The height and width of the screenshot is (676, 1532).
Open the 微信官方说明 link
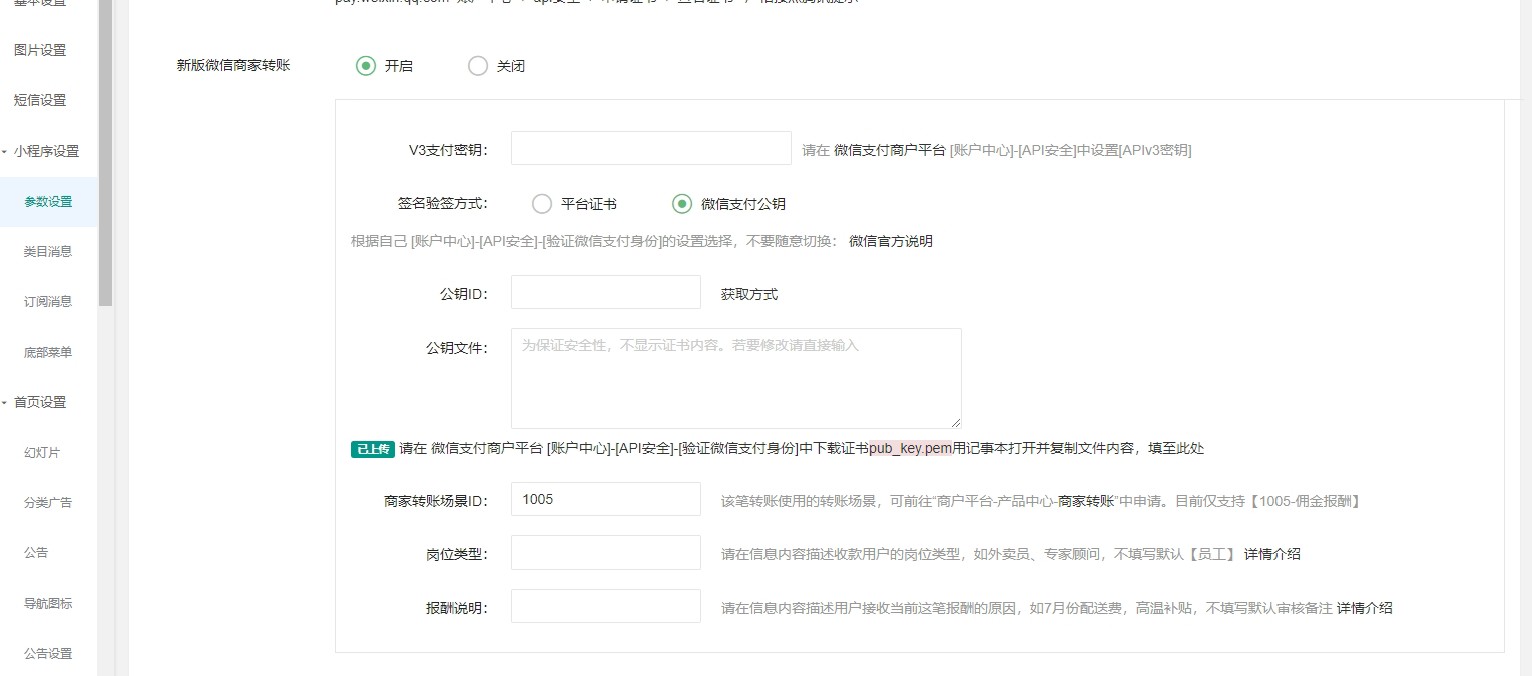coord(891,241)
